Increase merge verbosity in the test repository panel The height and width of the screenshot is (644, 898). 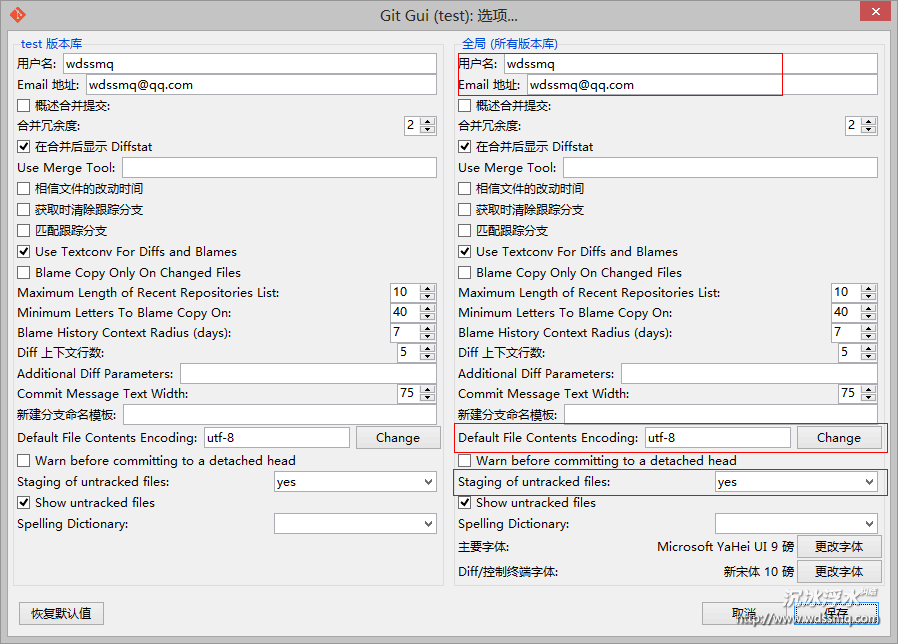click(428, 121)
